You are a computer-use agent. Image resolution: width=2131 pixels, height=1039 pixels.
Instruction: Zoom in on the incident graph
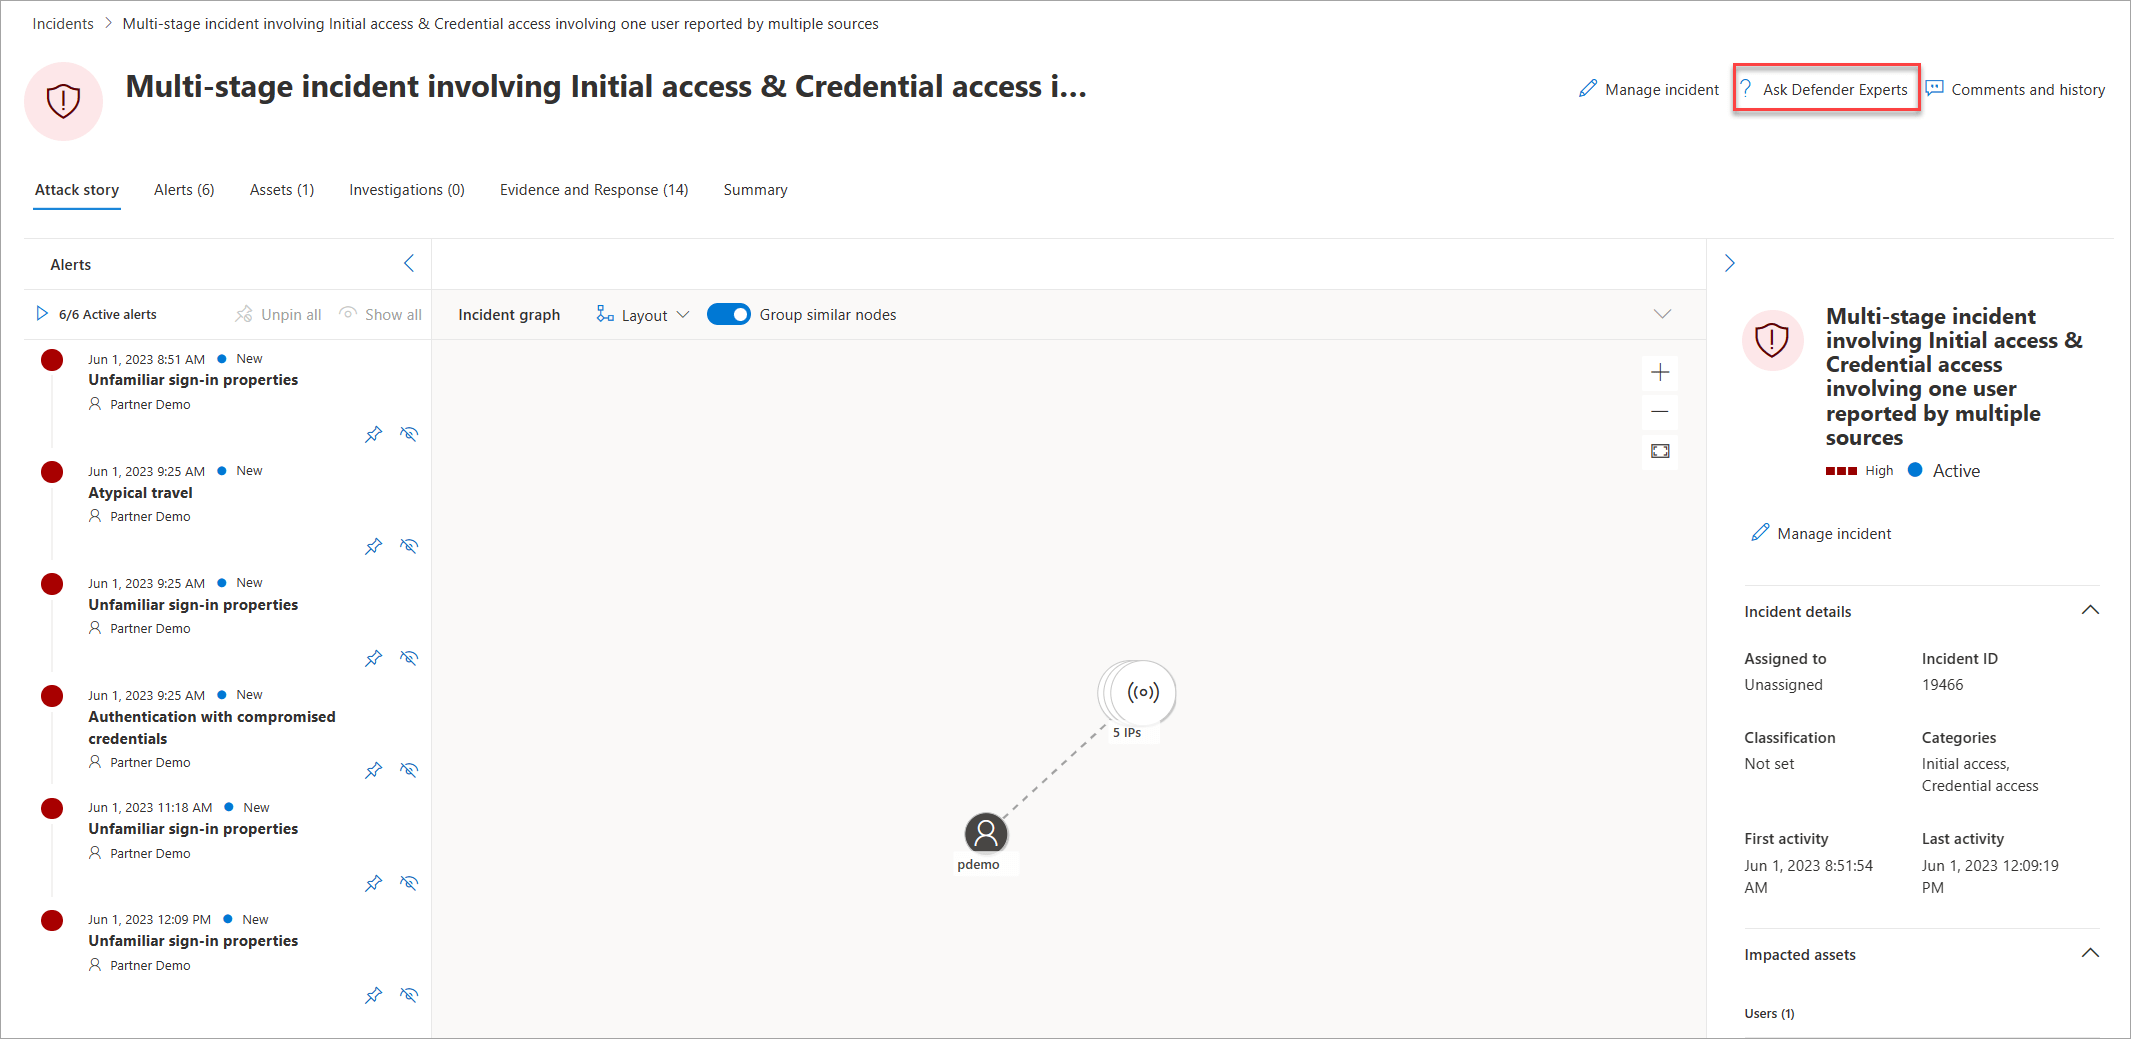tap(1660, 373)
